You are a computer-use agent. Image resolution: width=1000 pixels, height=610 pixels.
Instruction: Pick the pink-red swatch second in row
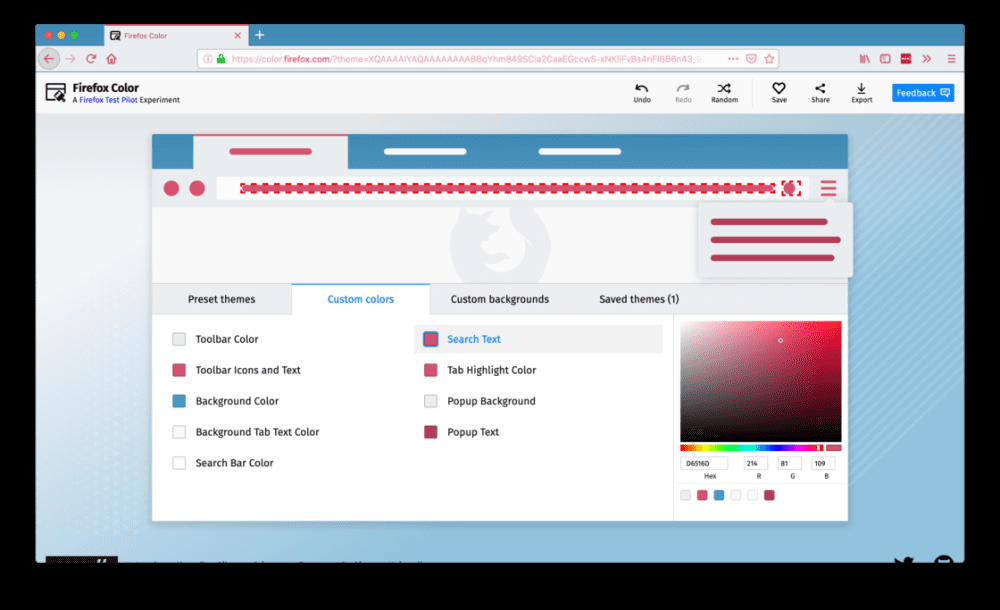[x=702, y=495]
